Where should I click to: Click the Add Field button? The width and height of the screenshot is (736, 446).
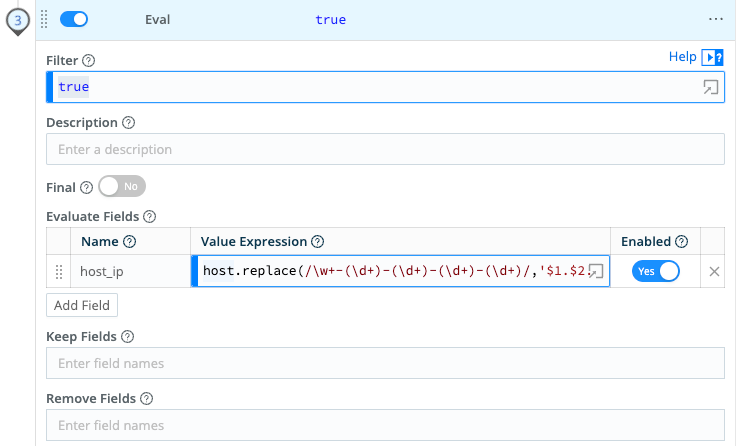[x=82, y=305]
